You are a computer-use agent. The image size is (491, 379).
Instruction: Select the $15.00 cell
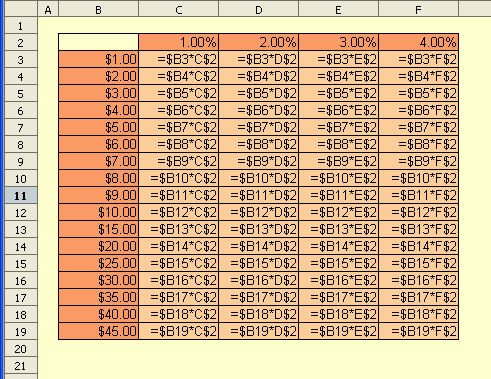point(98,229)
